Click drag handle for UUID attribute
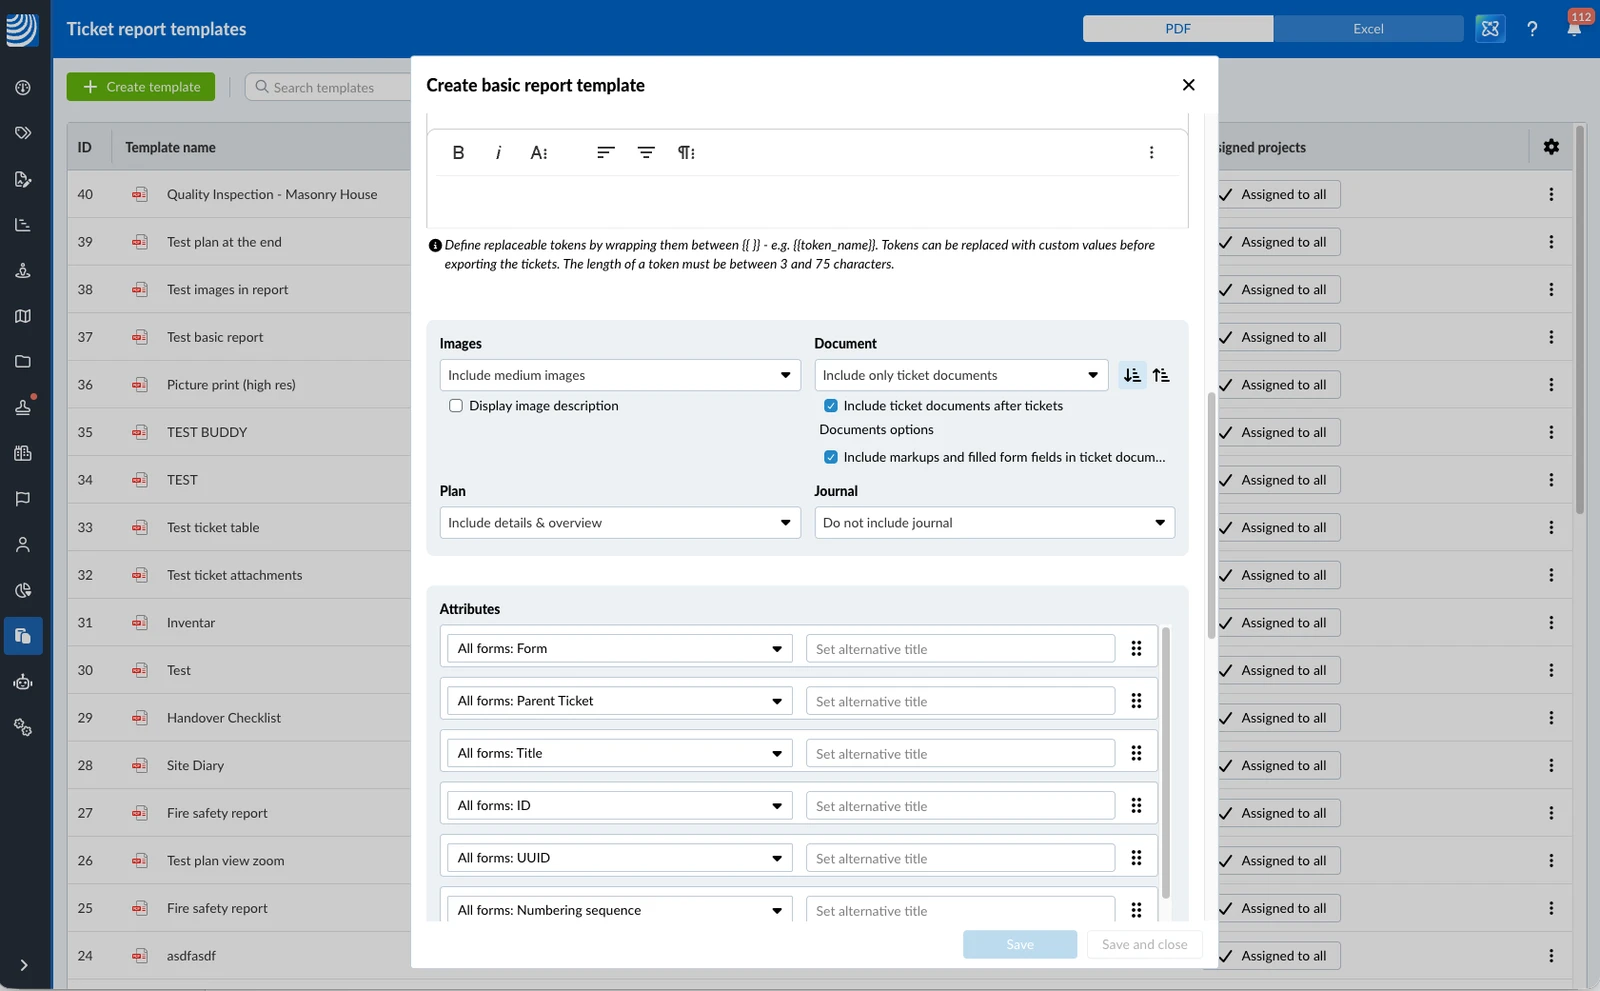 point(1136,858)
